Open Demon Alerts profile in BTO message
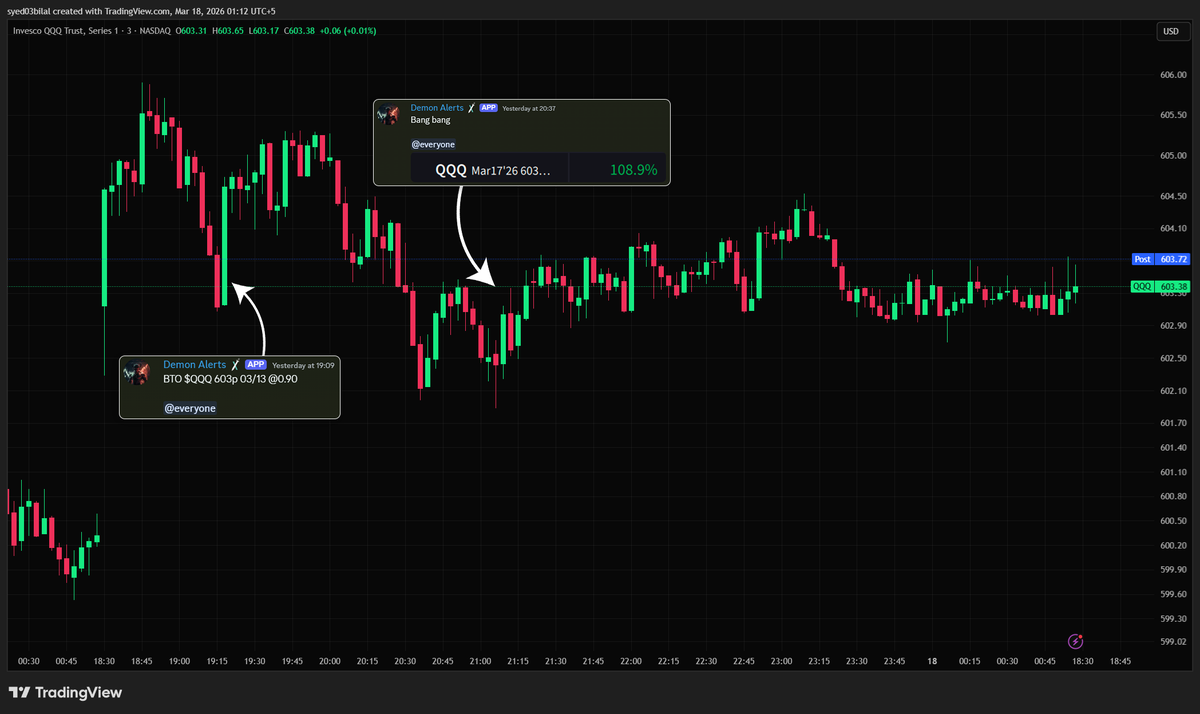 (194, 365)
